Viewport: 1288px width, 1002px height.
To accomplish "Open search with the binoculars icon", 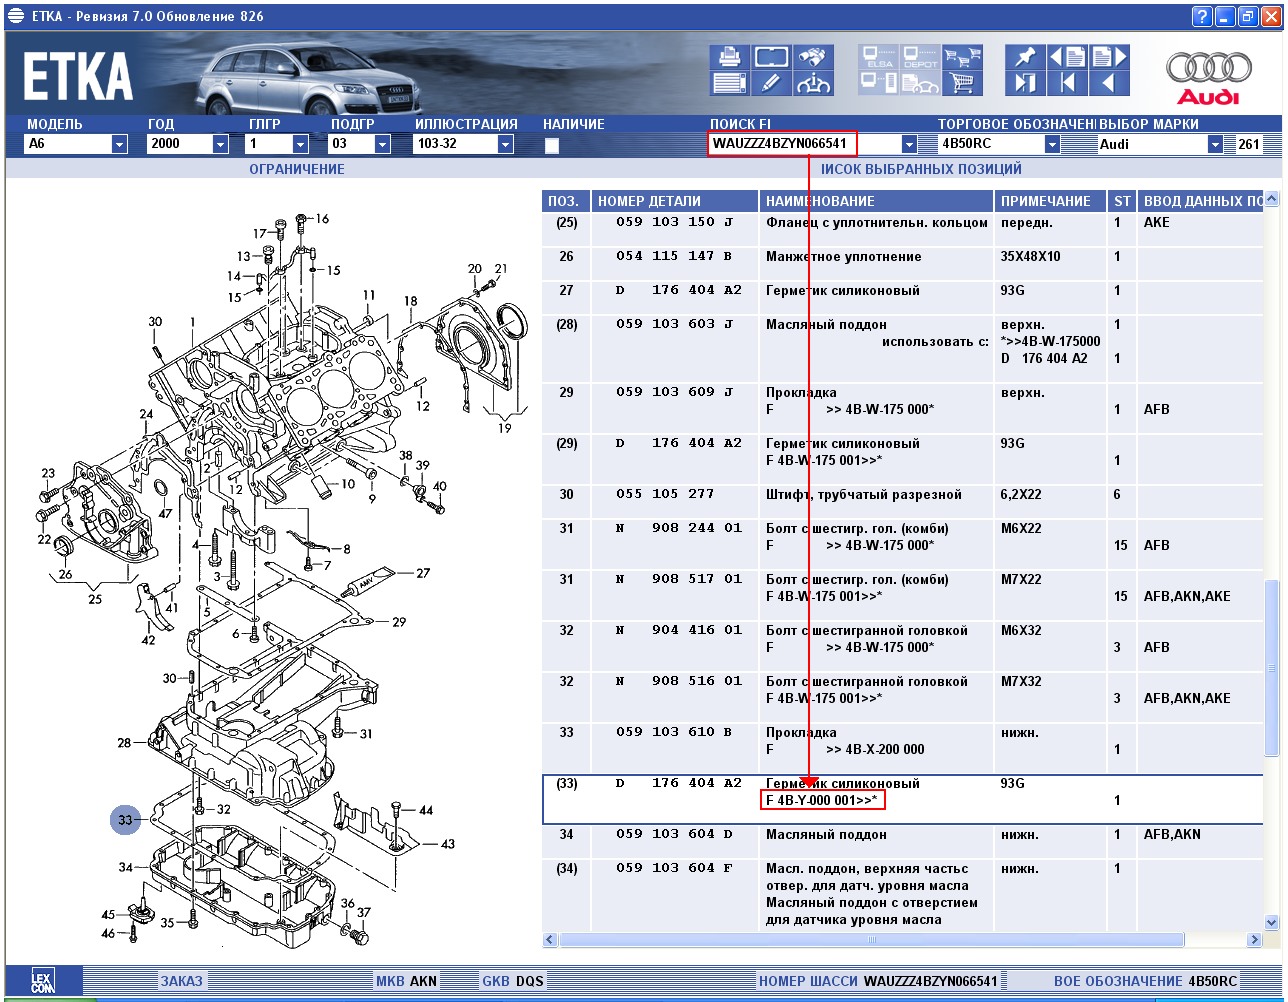I will [814, 57].
